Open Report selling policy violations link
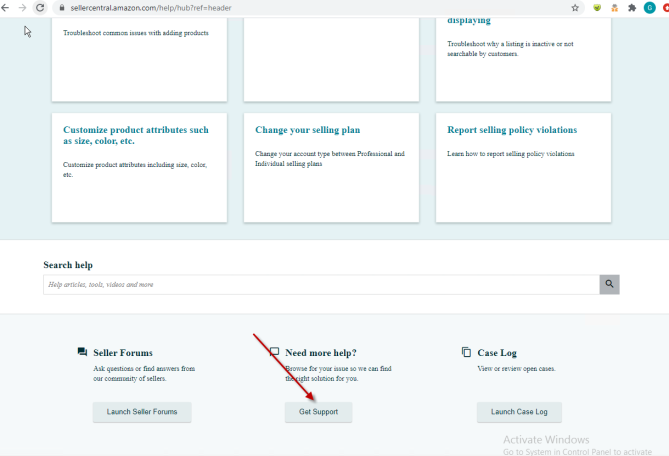Viewport: 669px width, 456px height. [512, 130]
